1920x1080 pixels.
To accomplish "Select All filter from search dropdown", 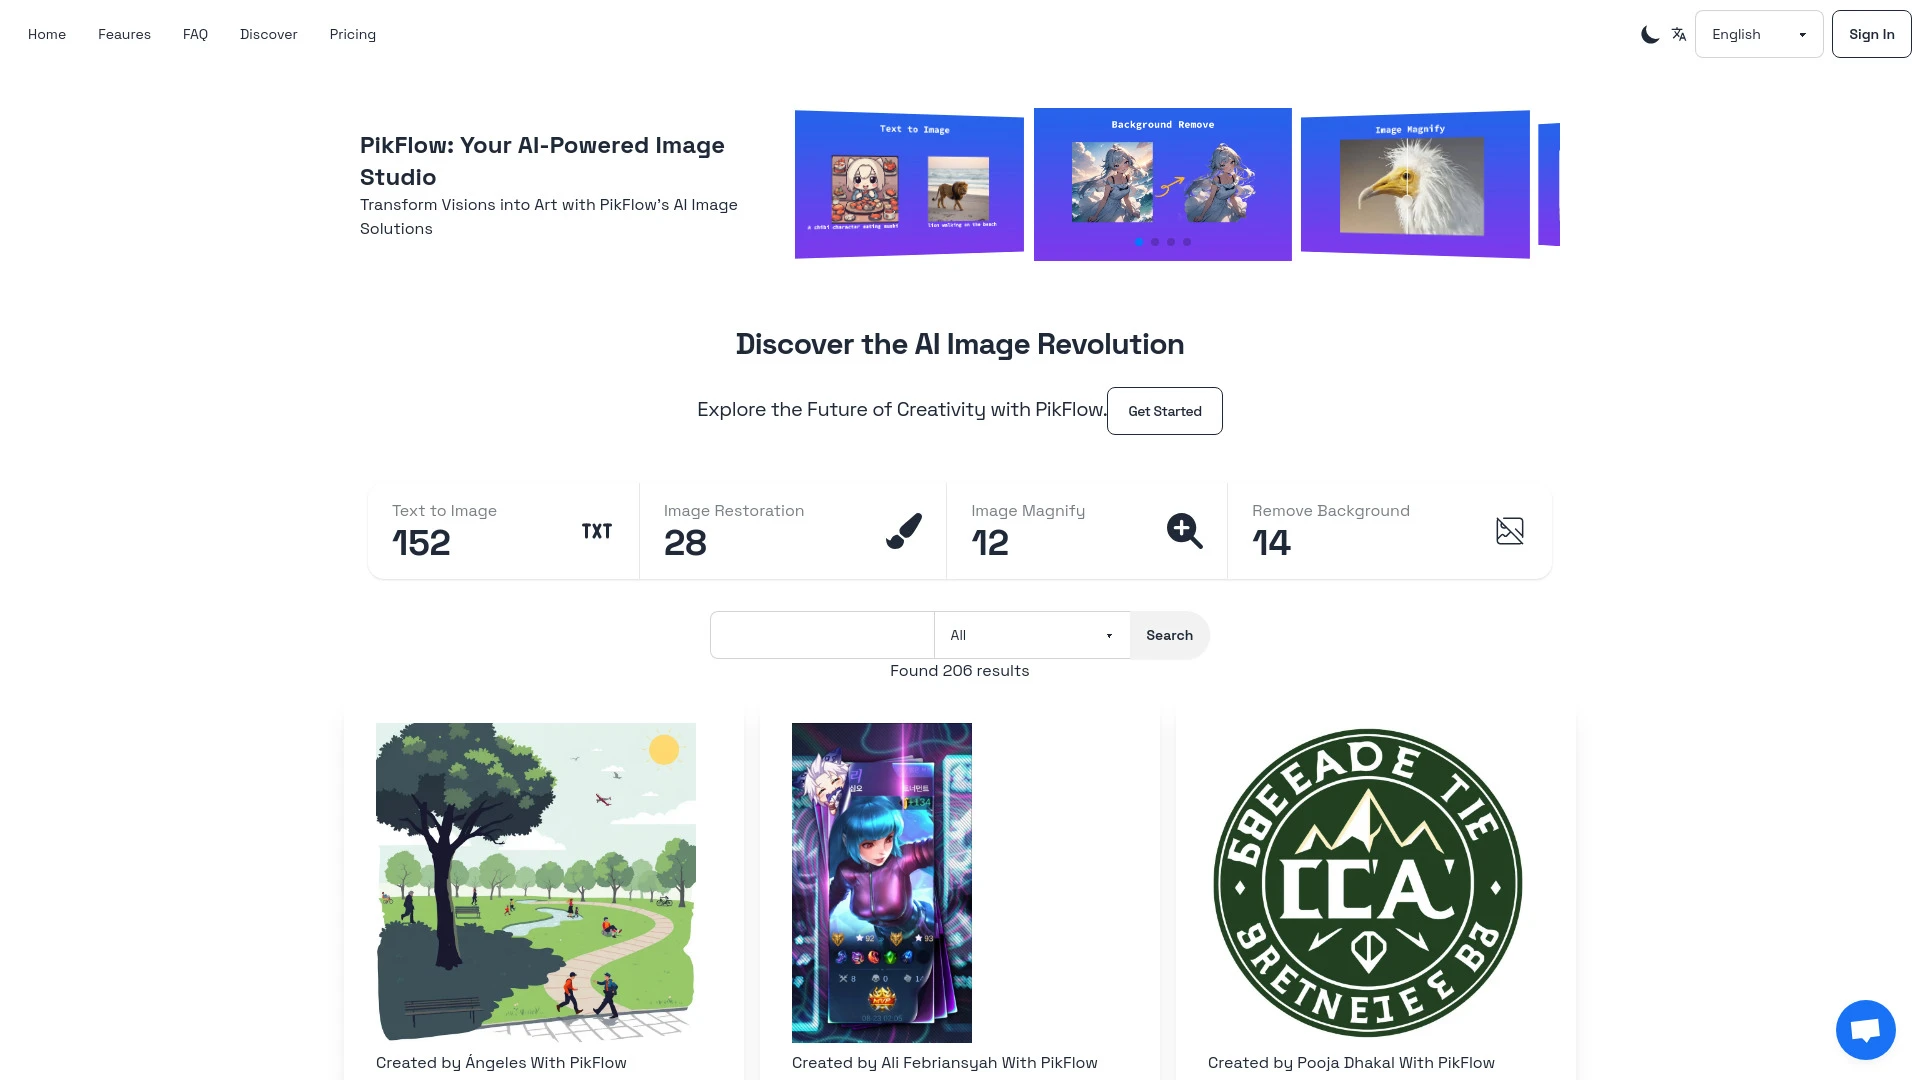I will [x=1033, y=634].
